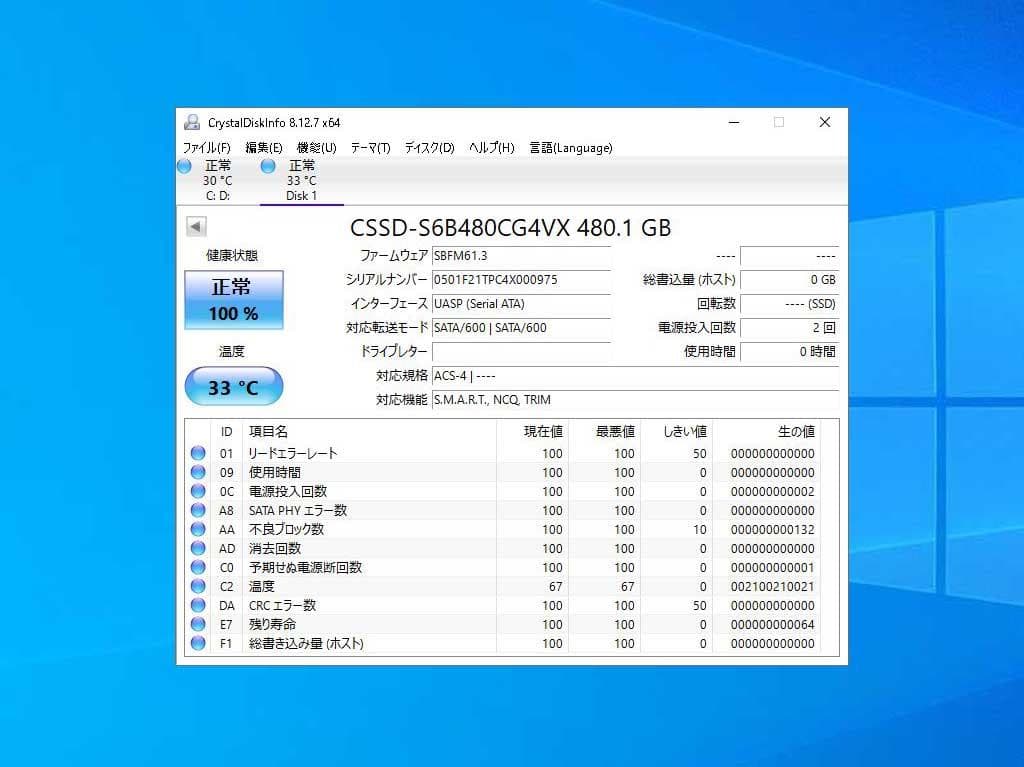Click the CrystalDiskInfo title bar icon
Image resolution: width=1024 pixels, height=767 pixels.
[191, 121]
